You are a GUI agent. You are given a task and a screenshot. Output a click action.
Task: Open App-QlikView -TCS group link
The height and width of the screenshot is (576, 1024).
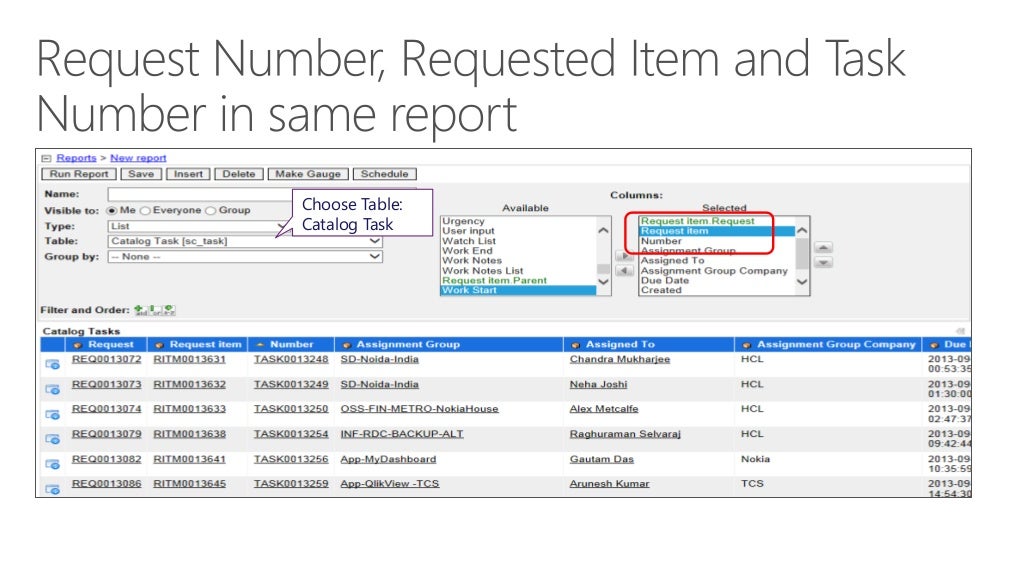(x=390, y=484)
